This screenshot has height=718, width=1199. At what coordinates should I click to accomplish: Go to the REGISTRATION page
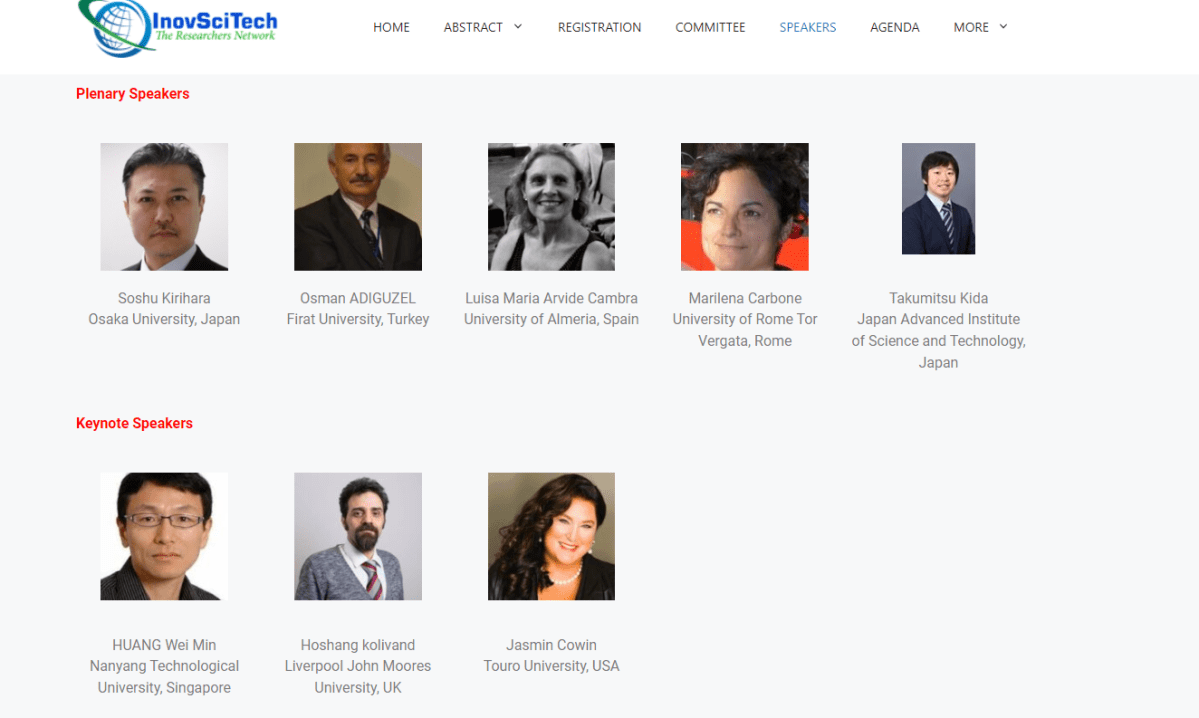click(x=600, y=28)
